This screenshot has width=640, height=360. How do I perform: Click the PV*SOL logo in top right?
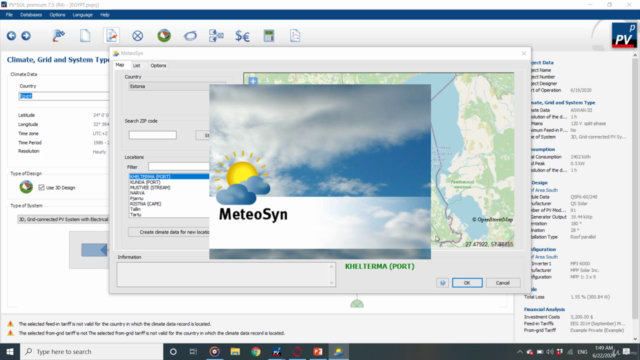[624, 36]
